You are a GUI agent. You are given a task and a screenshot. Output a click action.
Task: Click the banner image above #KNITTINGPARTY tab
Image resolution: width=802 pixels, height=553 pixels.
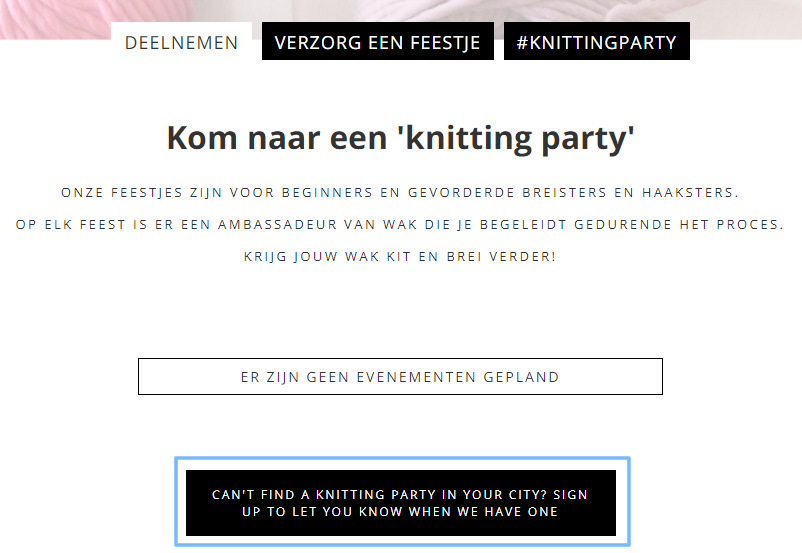(x=596, y=10)
